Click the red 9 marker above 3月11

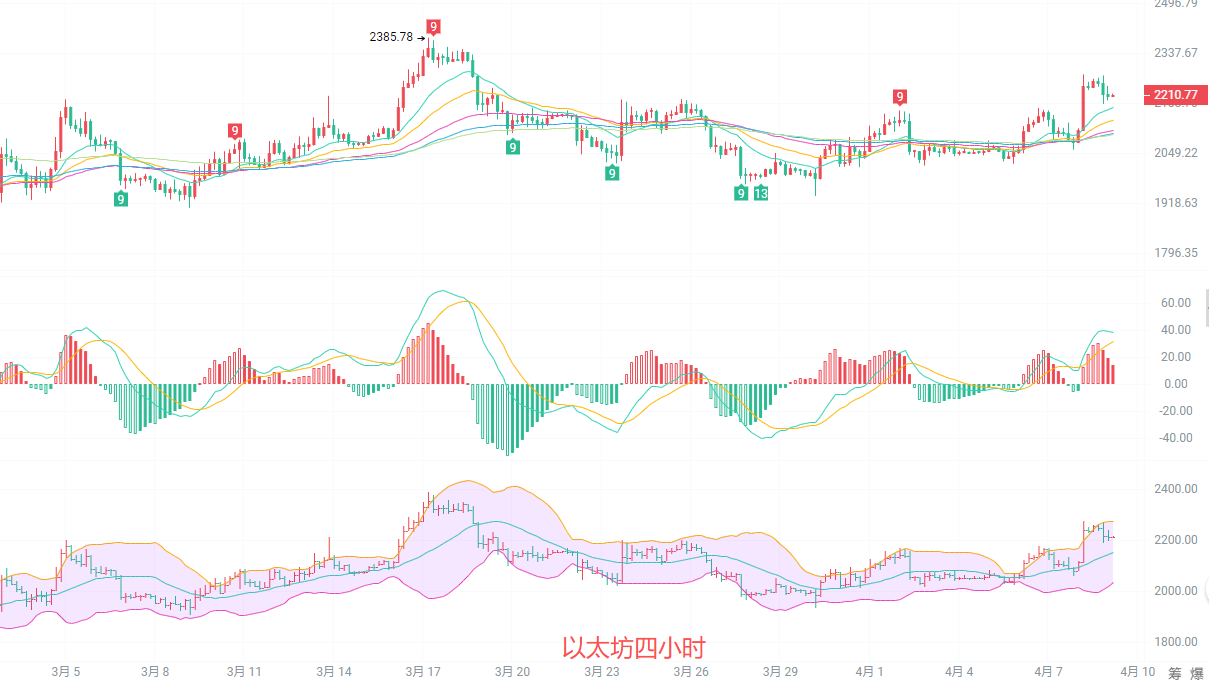234,130
